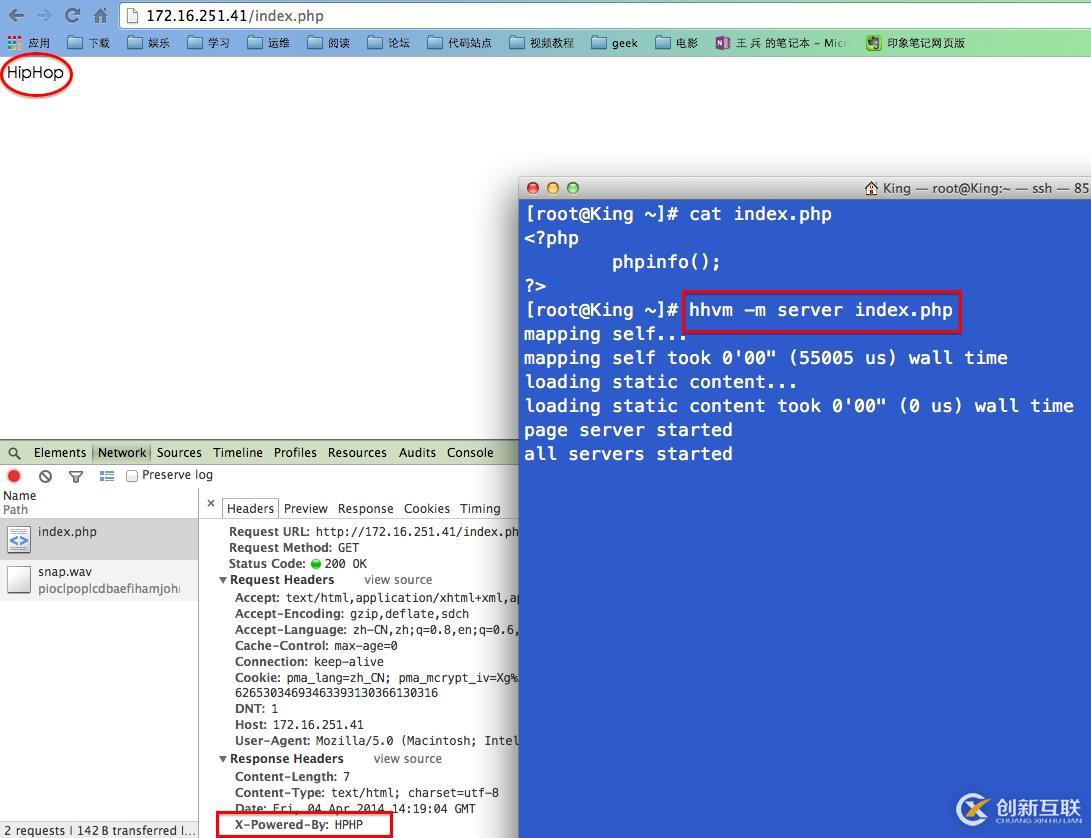Switch to the Console panel tab
The width and height of the screenshot is (1091, 838).
point(470,453)
